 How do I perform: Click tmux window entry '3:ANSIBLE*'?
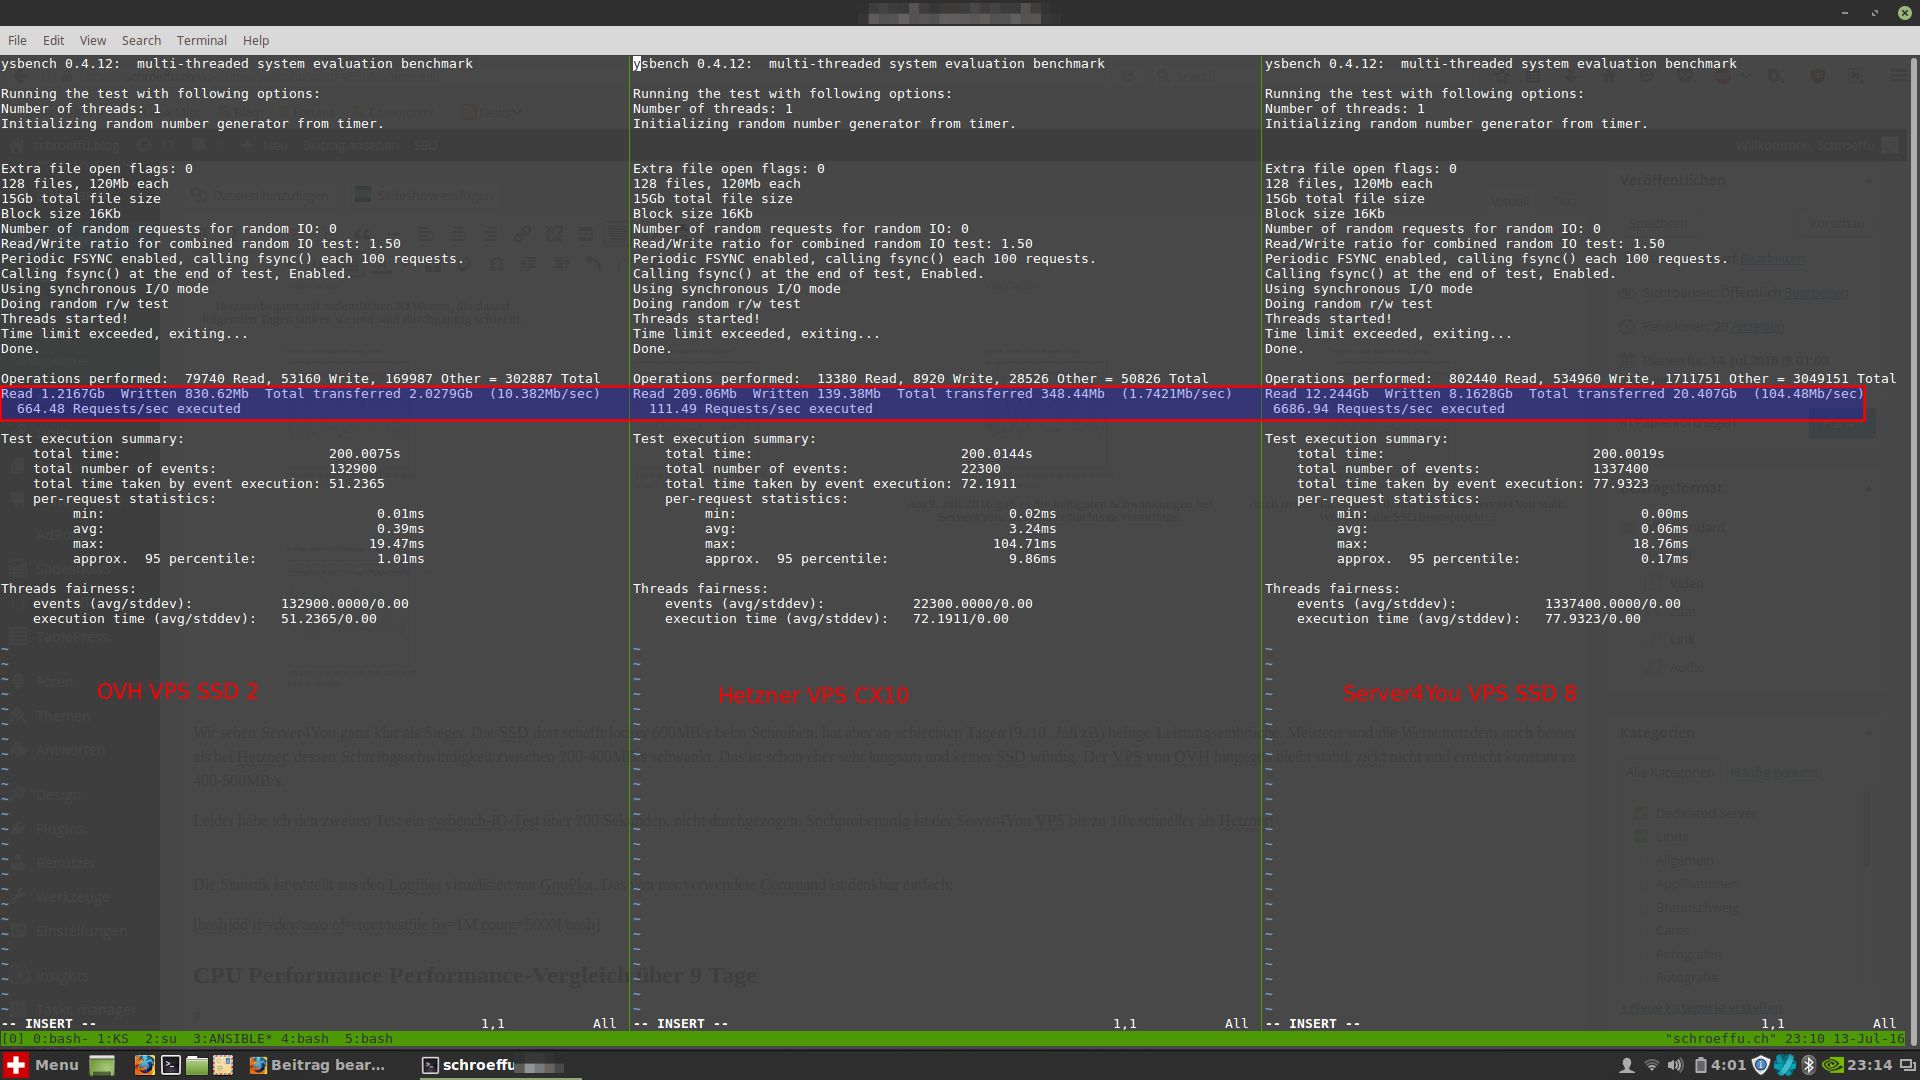tap(232, 1039)
